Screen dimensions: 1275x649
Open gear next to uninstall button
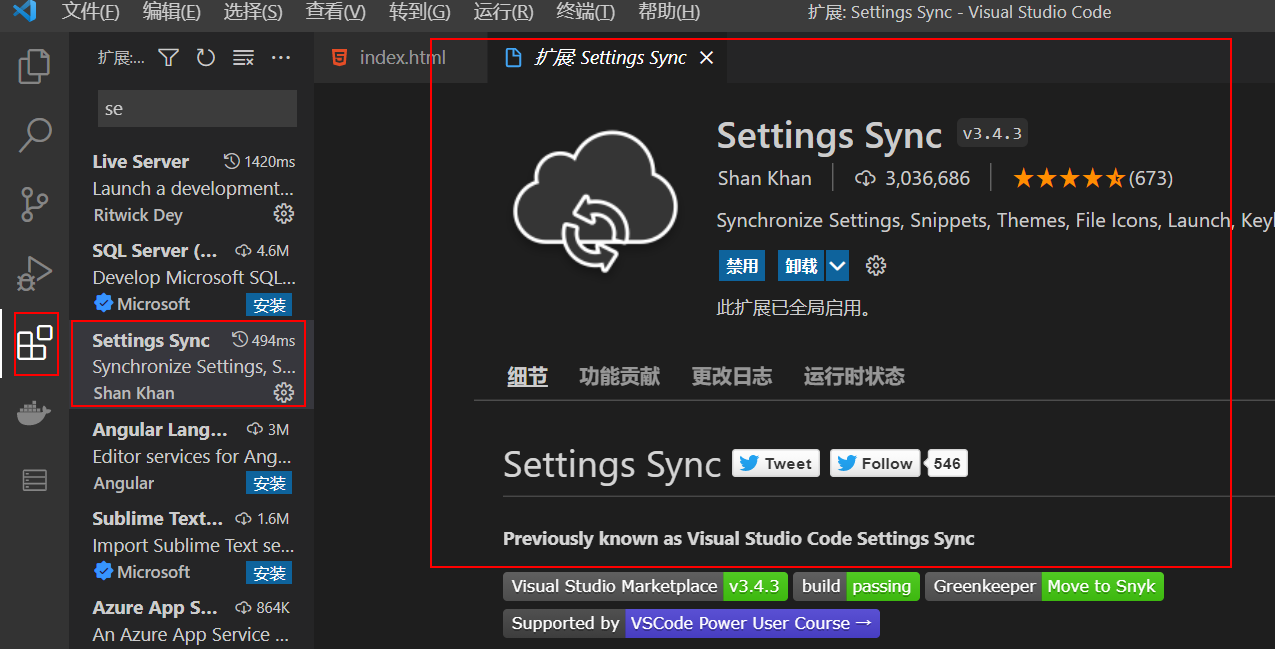tap(876, 266)
